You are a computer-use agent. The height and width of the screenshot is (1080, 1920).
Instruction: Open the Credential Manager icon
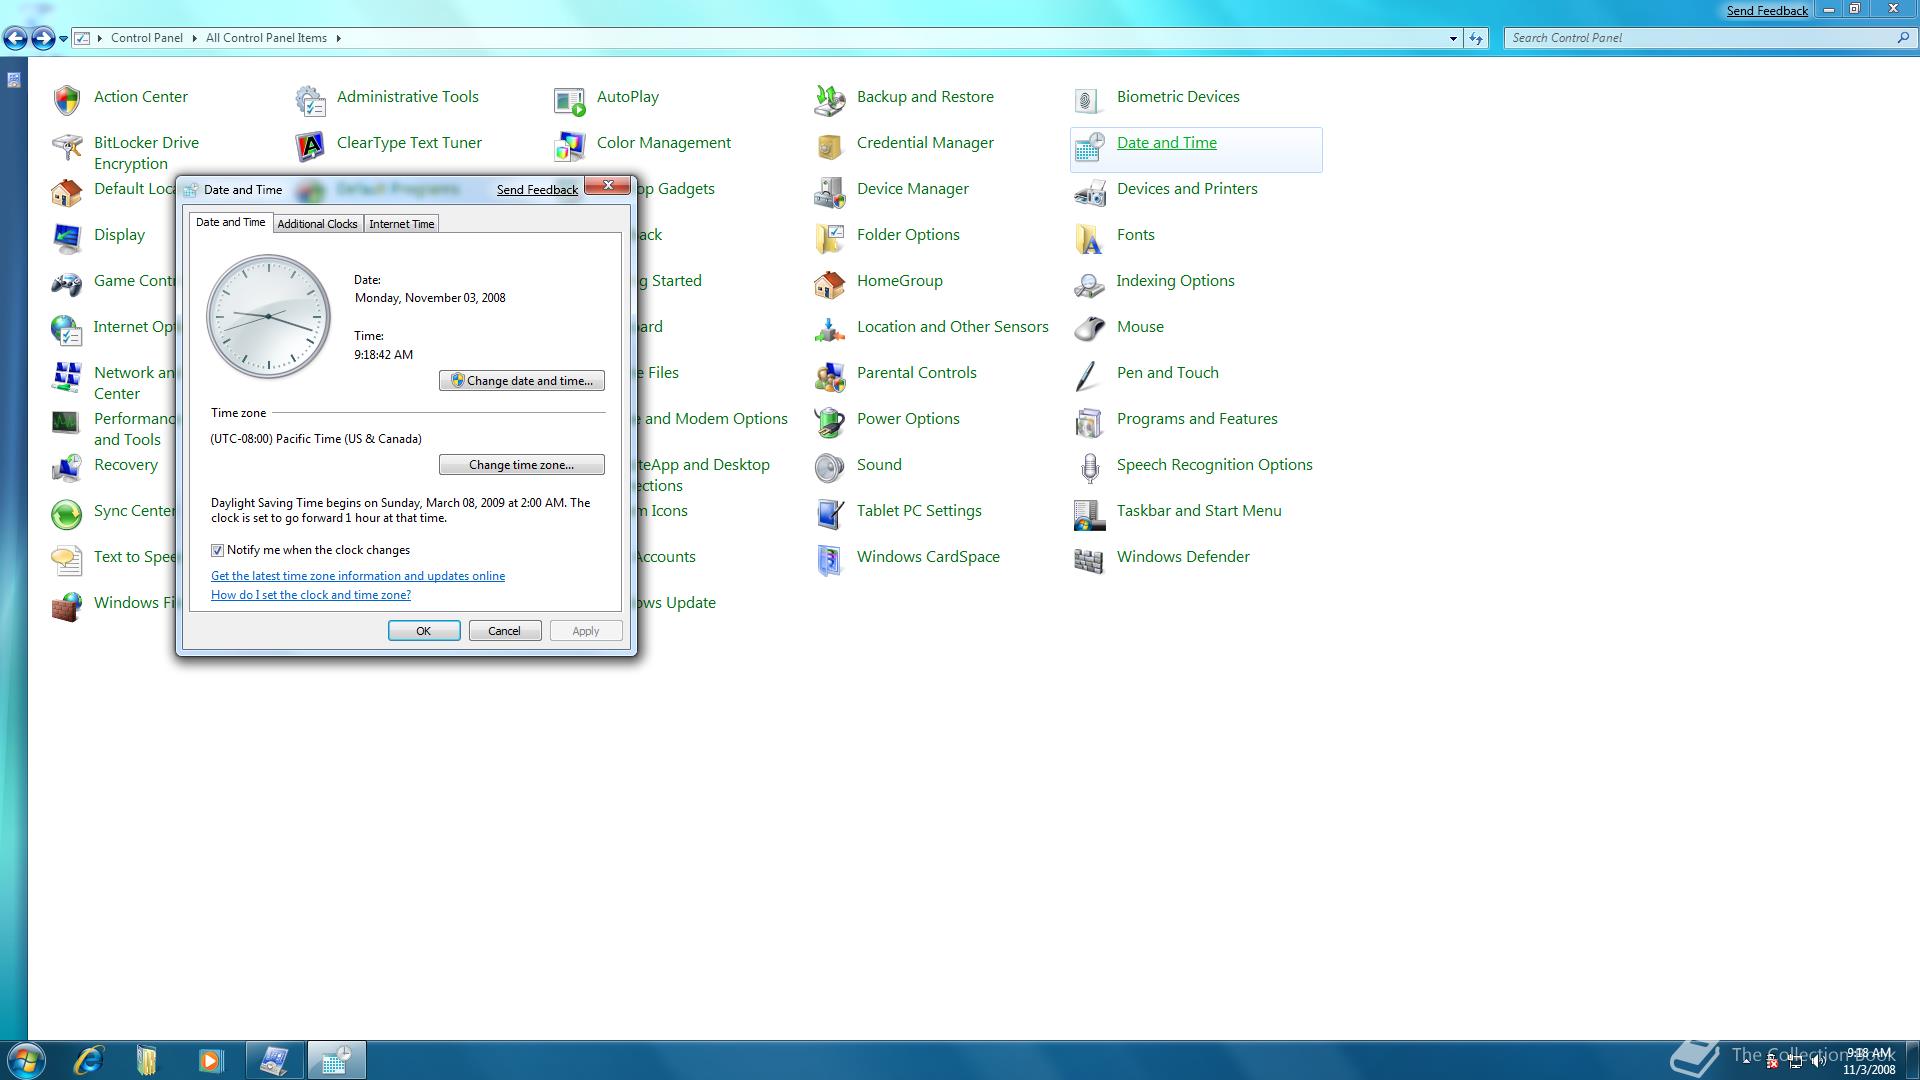830,147
